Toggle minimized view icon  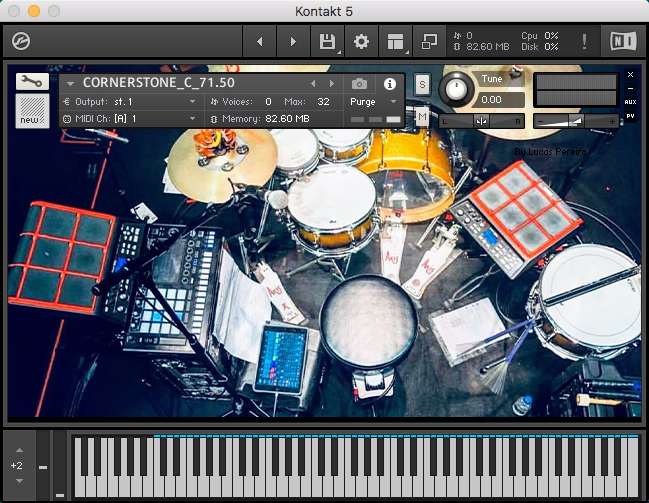tap(429, 41)
